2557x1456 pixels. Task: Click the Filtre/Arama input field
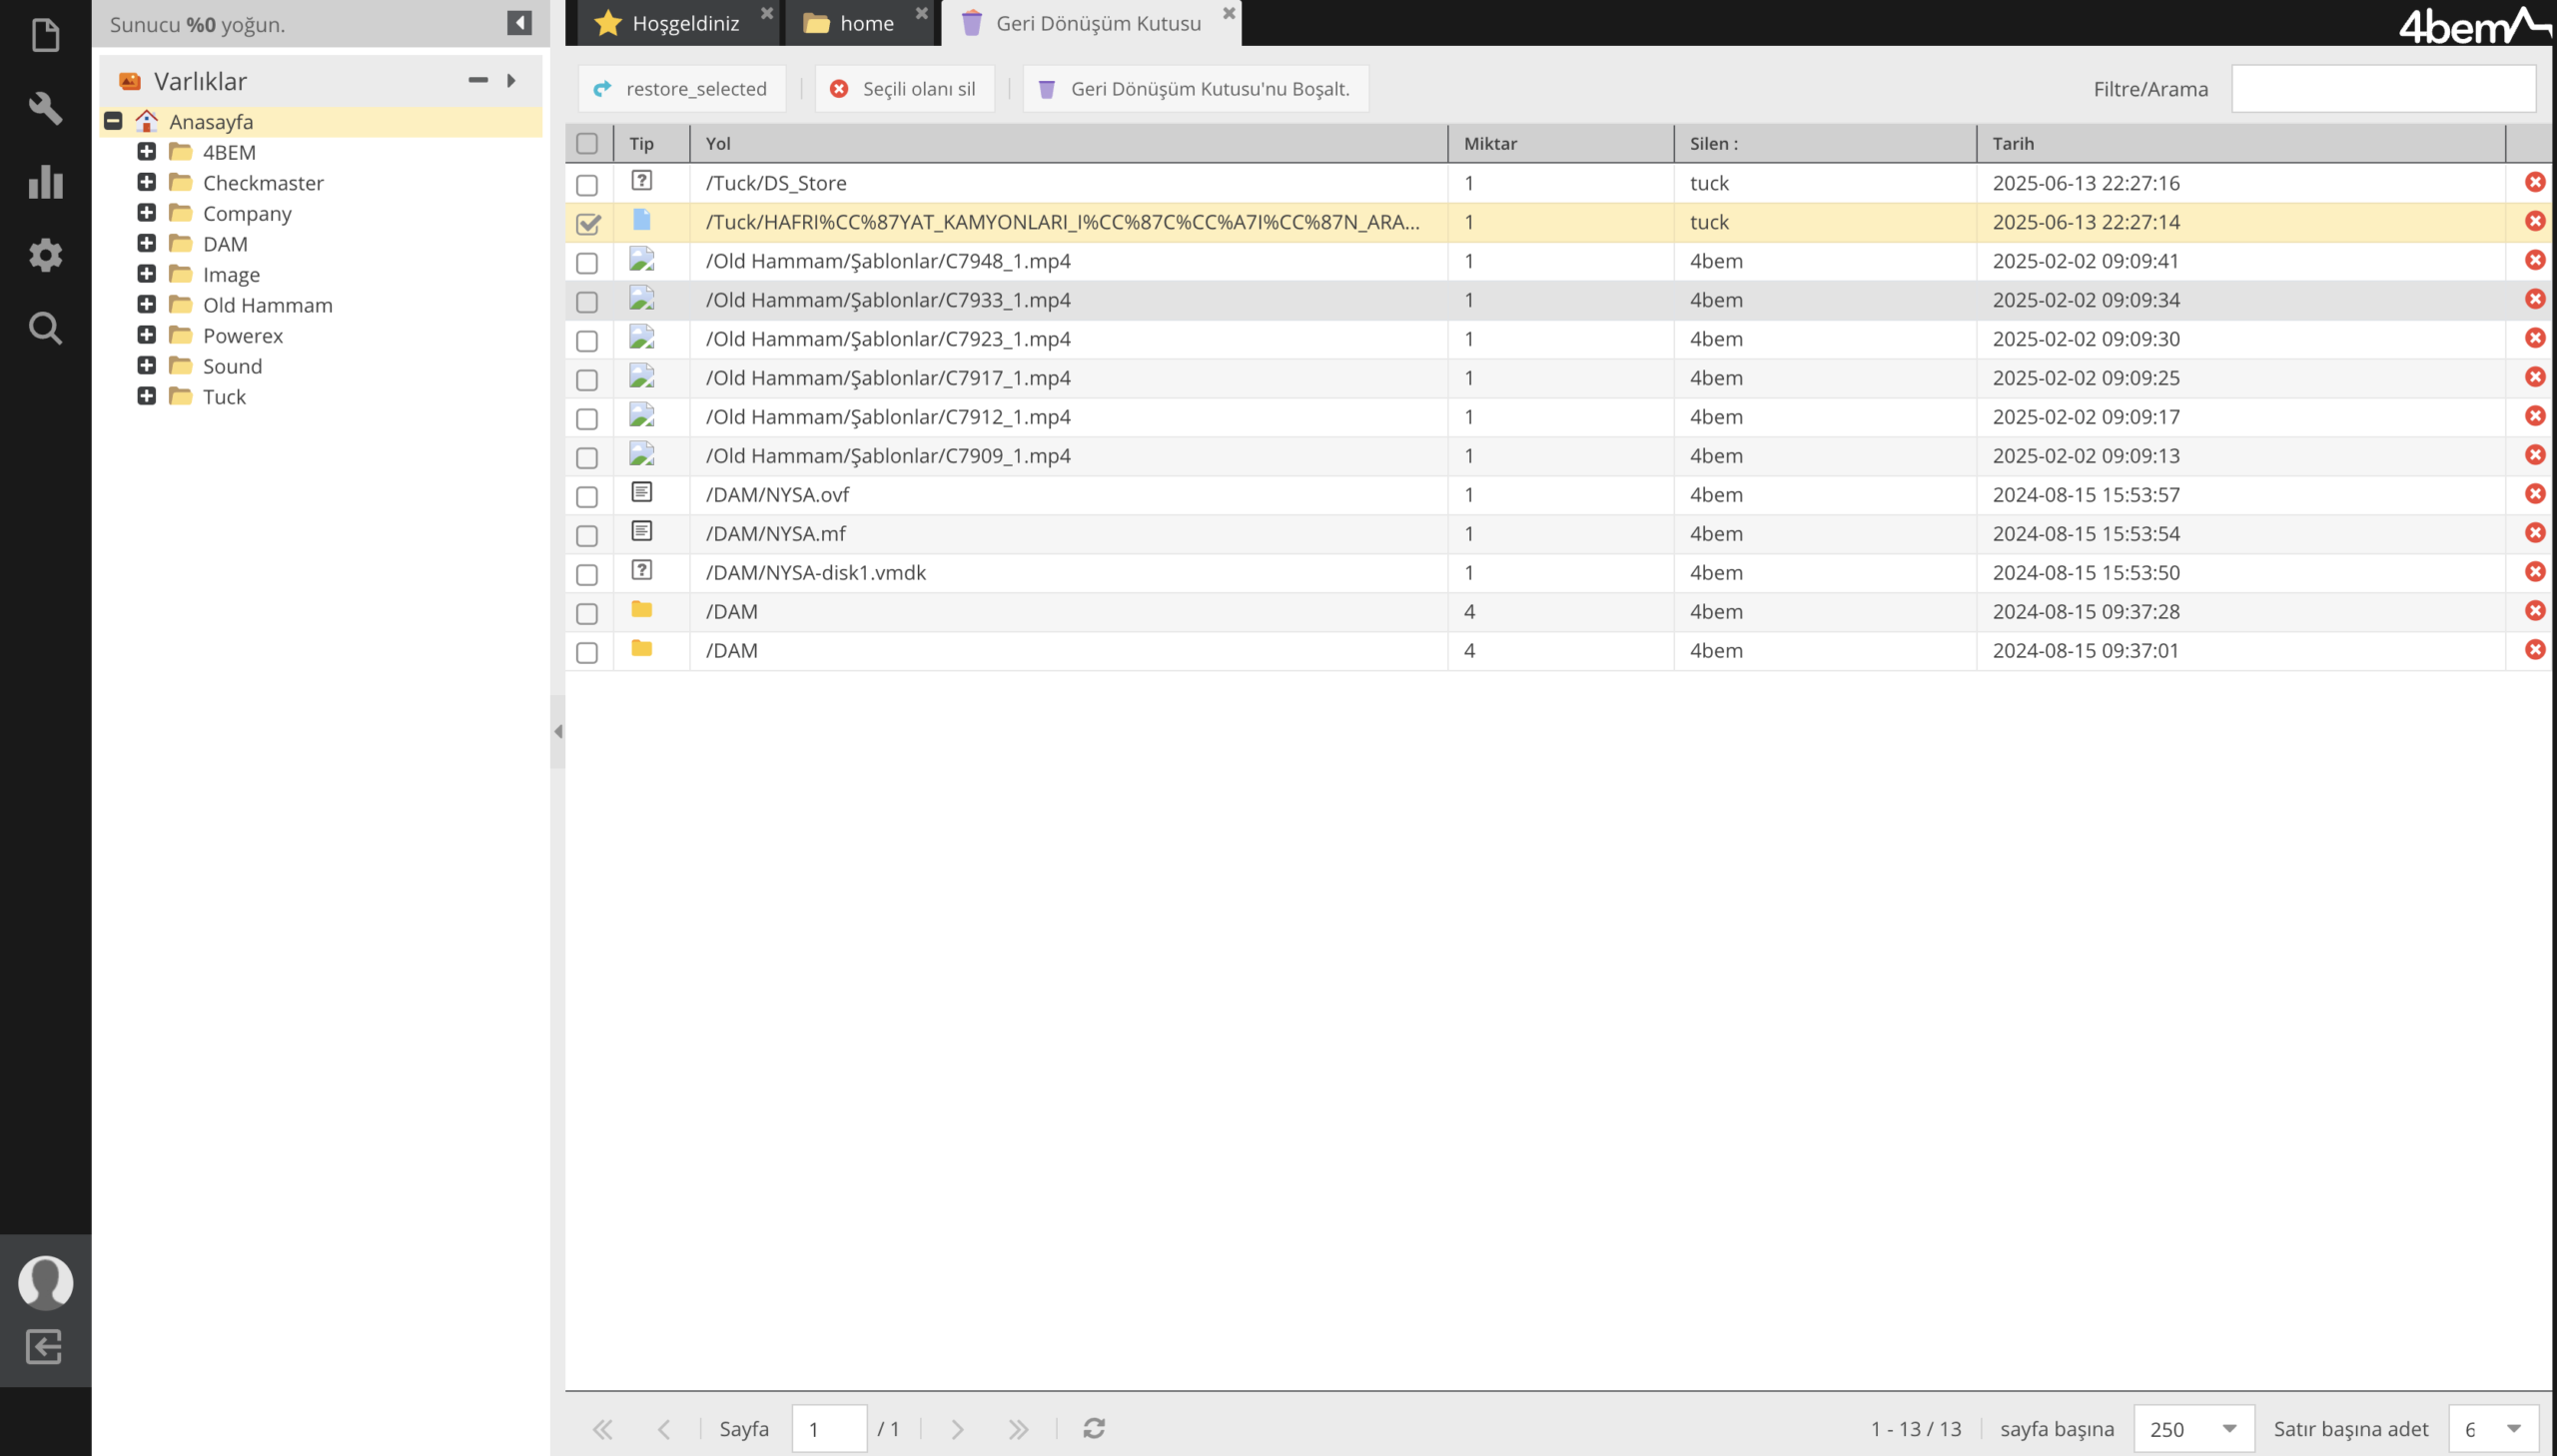pyautogui.click(x=2383, y=89)
